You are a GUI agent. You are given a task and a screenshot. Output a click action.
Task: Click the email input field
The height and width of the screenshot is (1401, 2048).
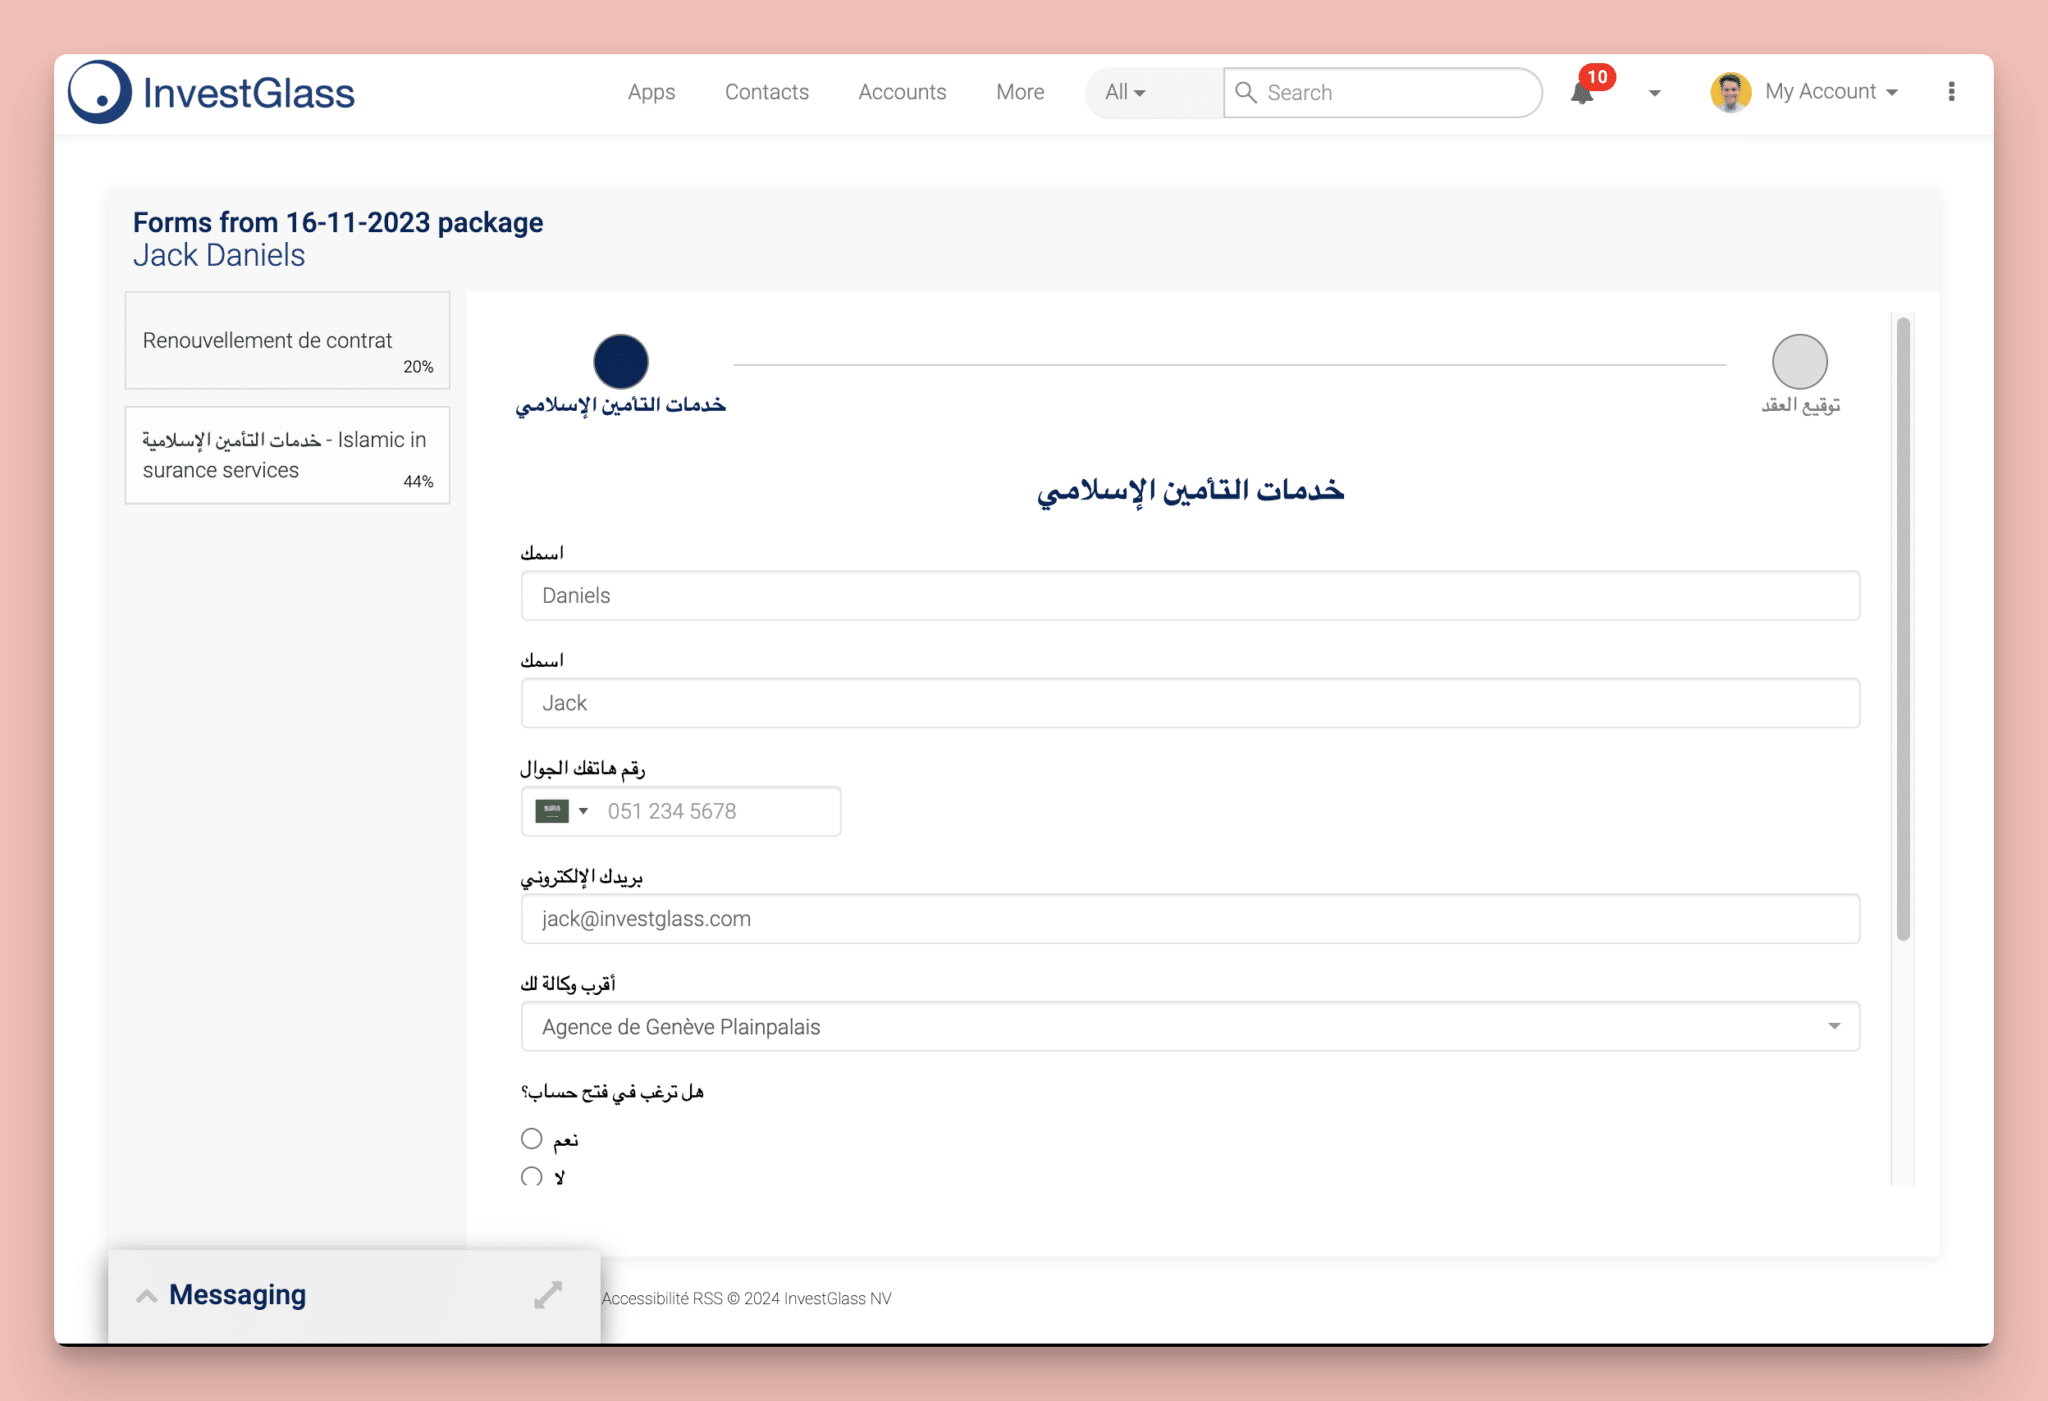pyautogui.click(x=1191, y=918)
